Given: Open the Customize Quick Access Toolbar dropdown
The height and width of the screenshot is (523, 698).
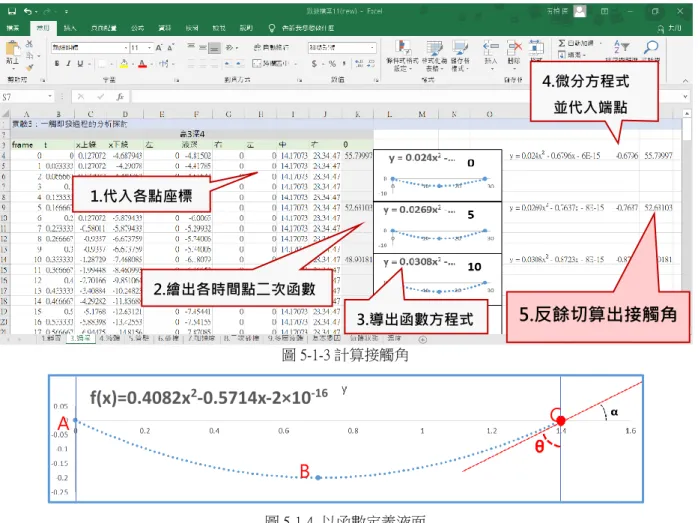Looking at the screenshot, I should pyautogui.click(x=66, y=12).
